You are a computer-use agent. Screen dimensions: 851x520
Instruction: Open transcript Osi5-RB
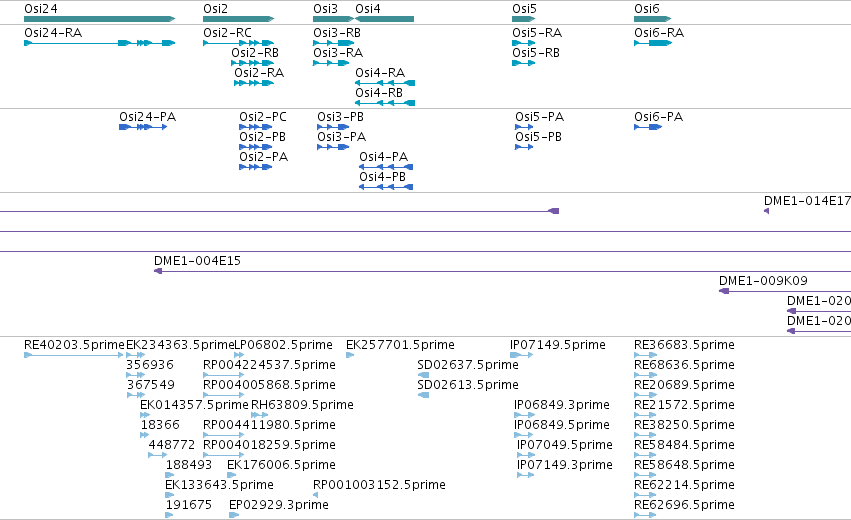pos(523,63)
